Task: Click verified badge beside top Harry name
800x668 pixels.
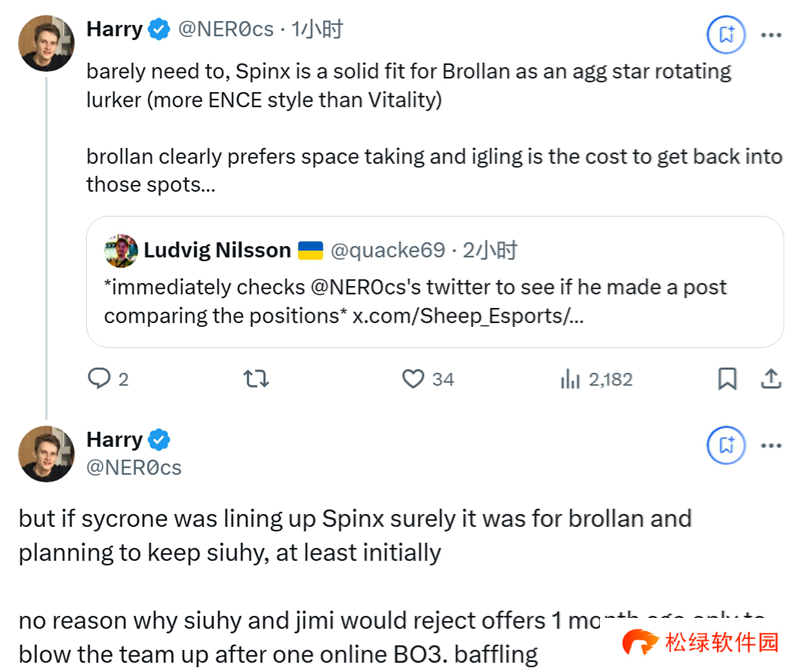Action: (159, 30)
